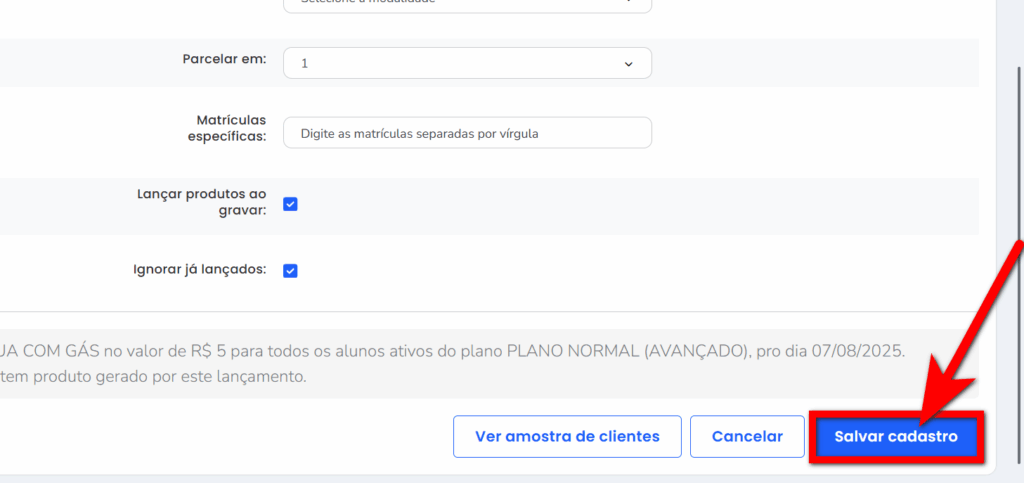
Task: Click the checkmark icon beside Lançar produtos ao gravar
Action: tap(290, 204)
